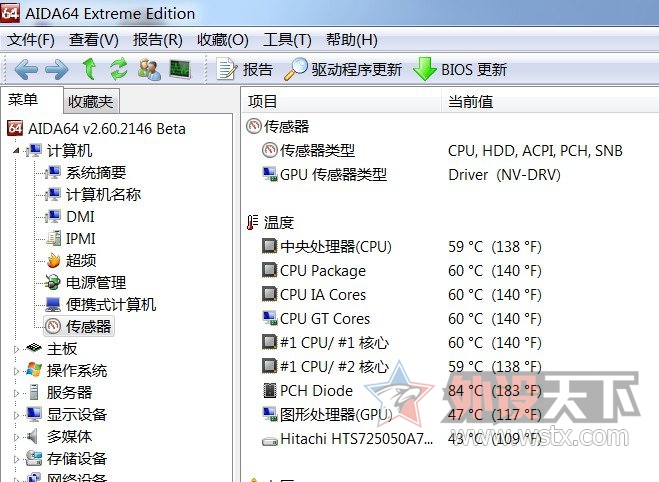Click the Hitachi hard drive icon
This screenshot has width=659, height=482.
click(269, 441)
